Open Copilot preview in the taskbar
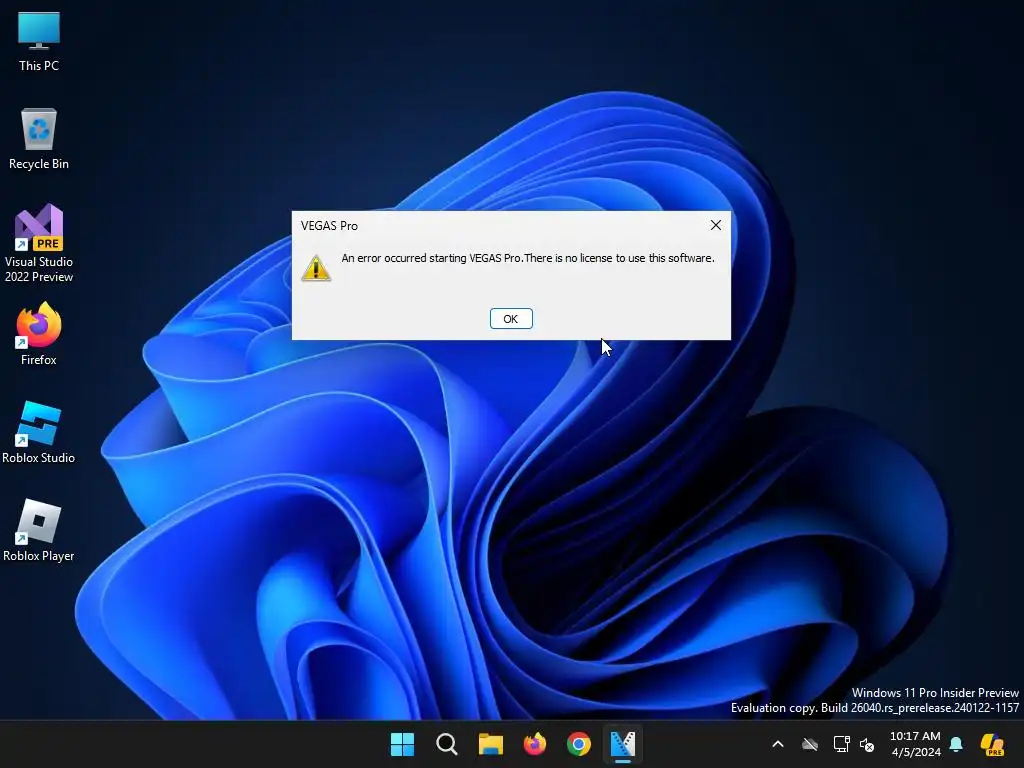This screenshot has width=1024, height=768. pos(992,744)
